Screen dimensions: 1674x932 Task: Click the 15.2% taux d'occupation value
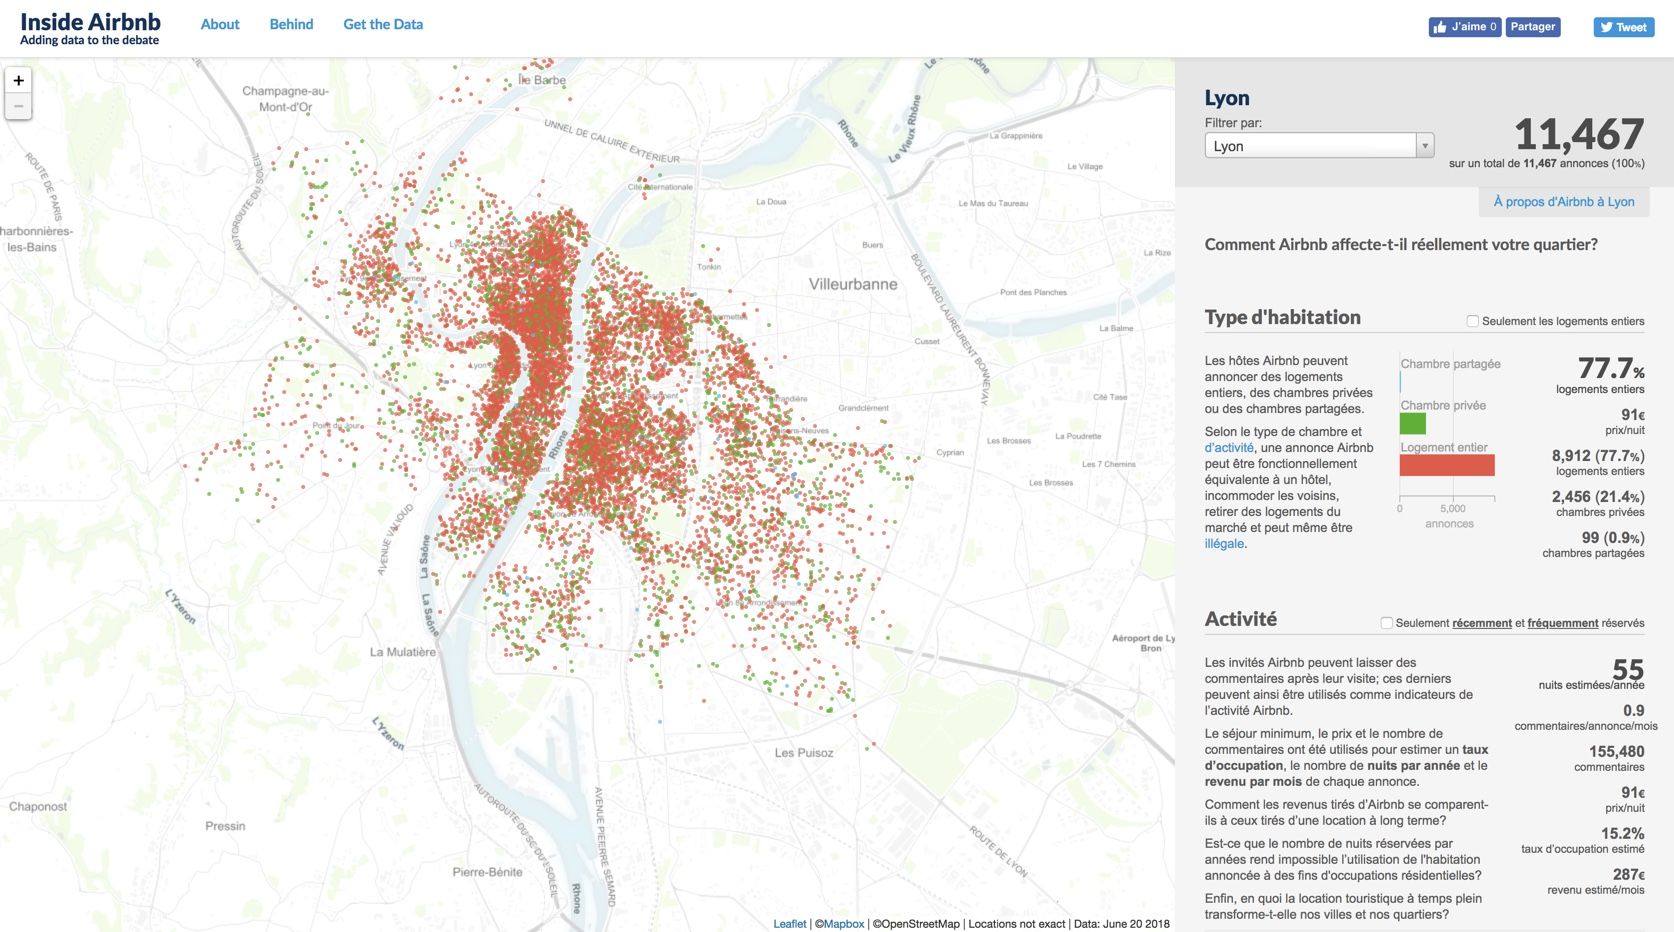coord(1623,834)
